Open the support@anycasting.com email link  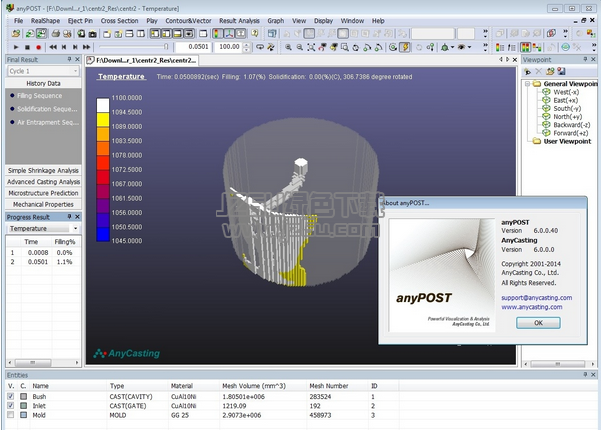[x=536, y=298]
